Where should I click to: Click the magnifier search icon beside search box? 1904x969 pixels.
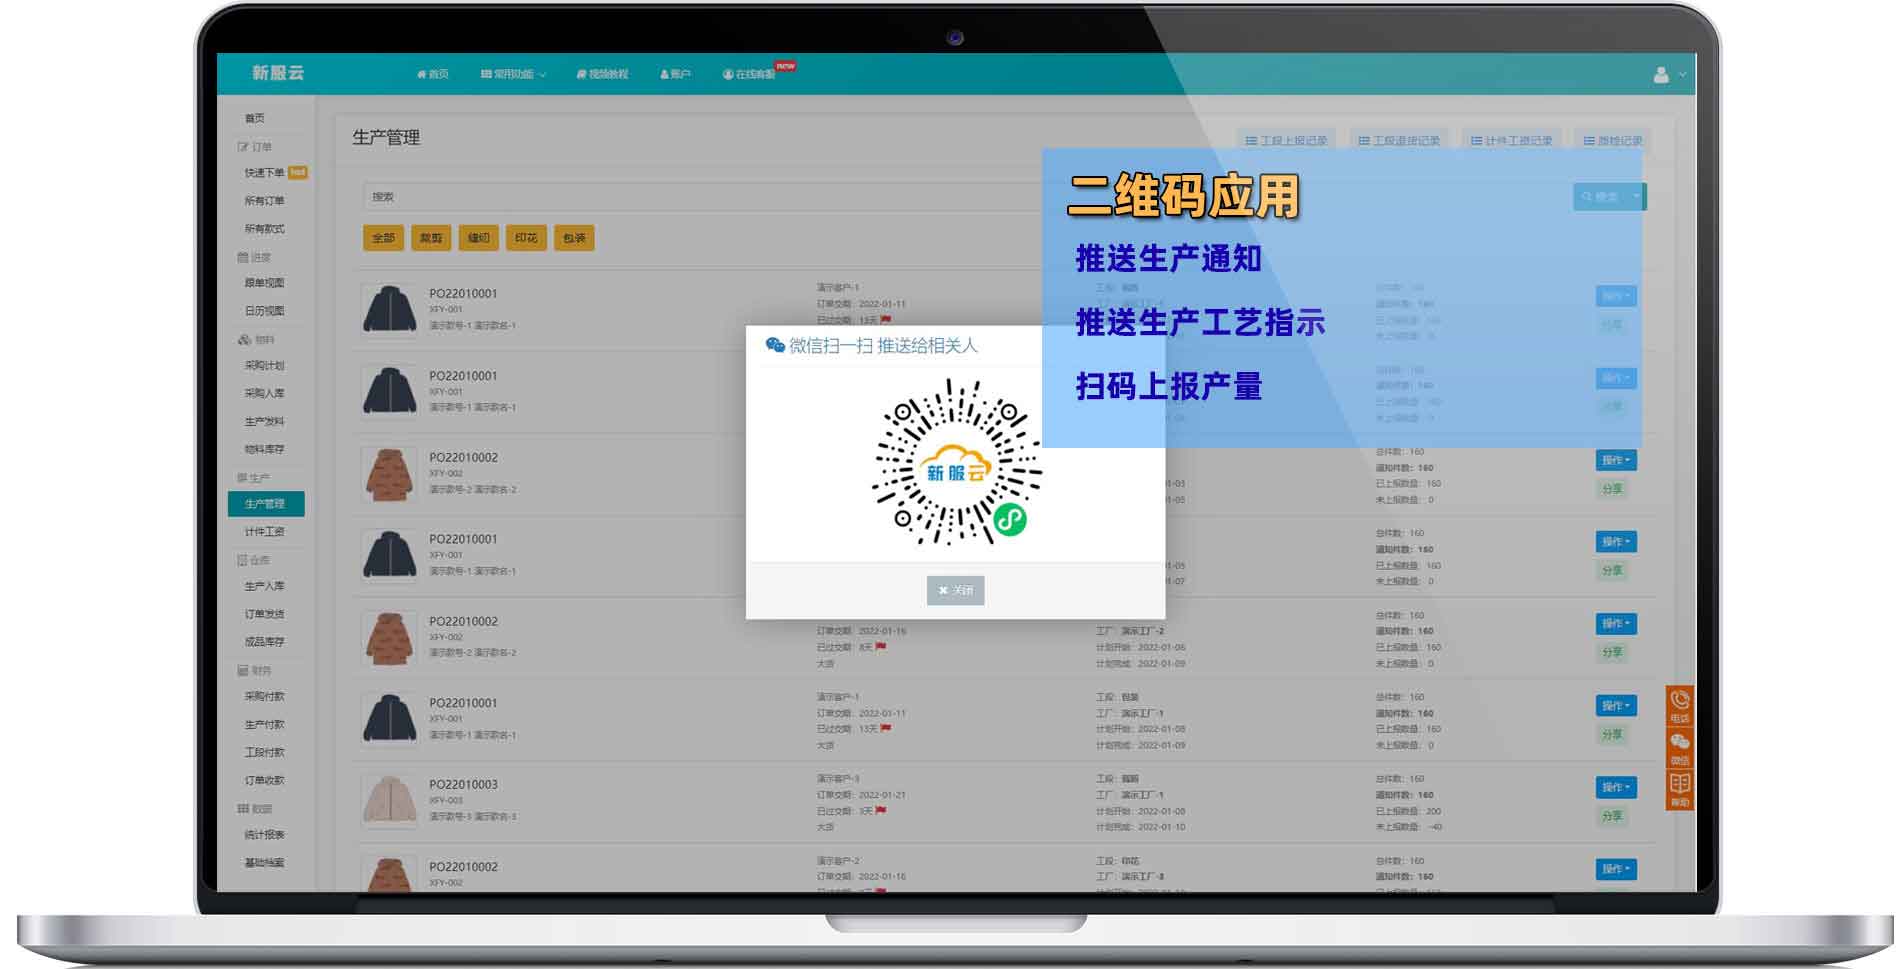[1588, 197]
